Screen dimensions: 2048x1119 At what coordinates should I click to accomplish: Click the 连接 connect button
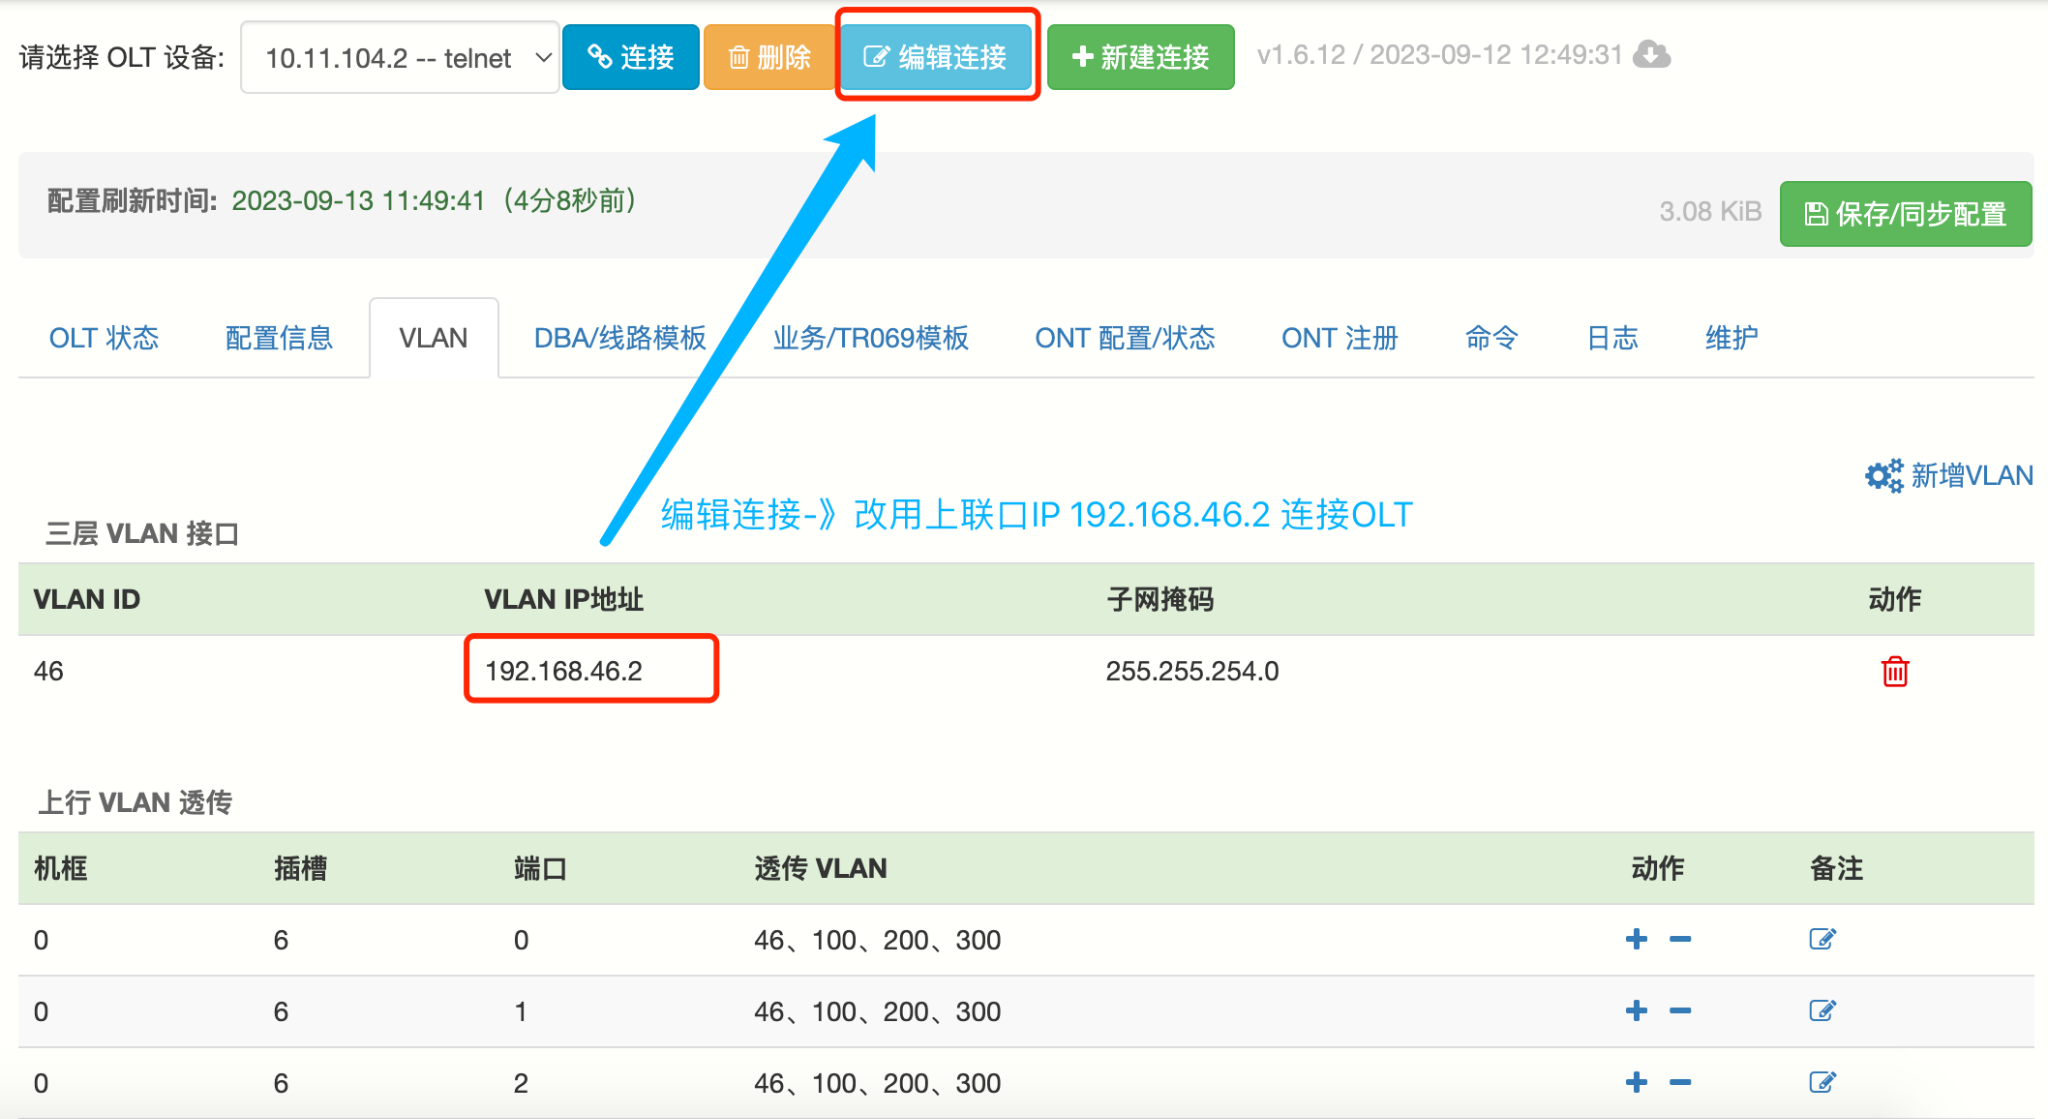tap(630, 57)
